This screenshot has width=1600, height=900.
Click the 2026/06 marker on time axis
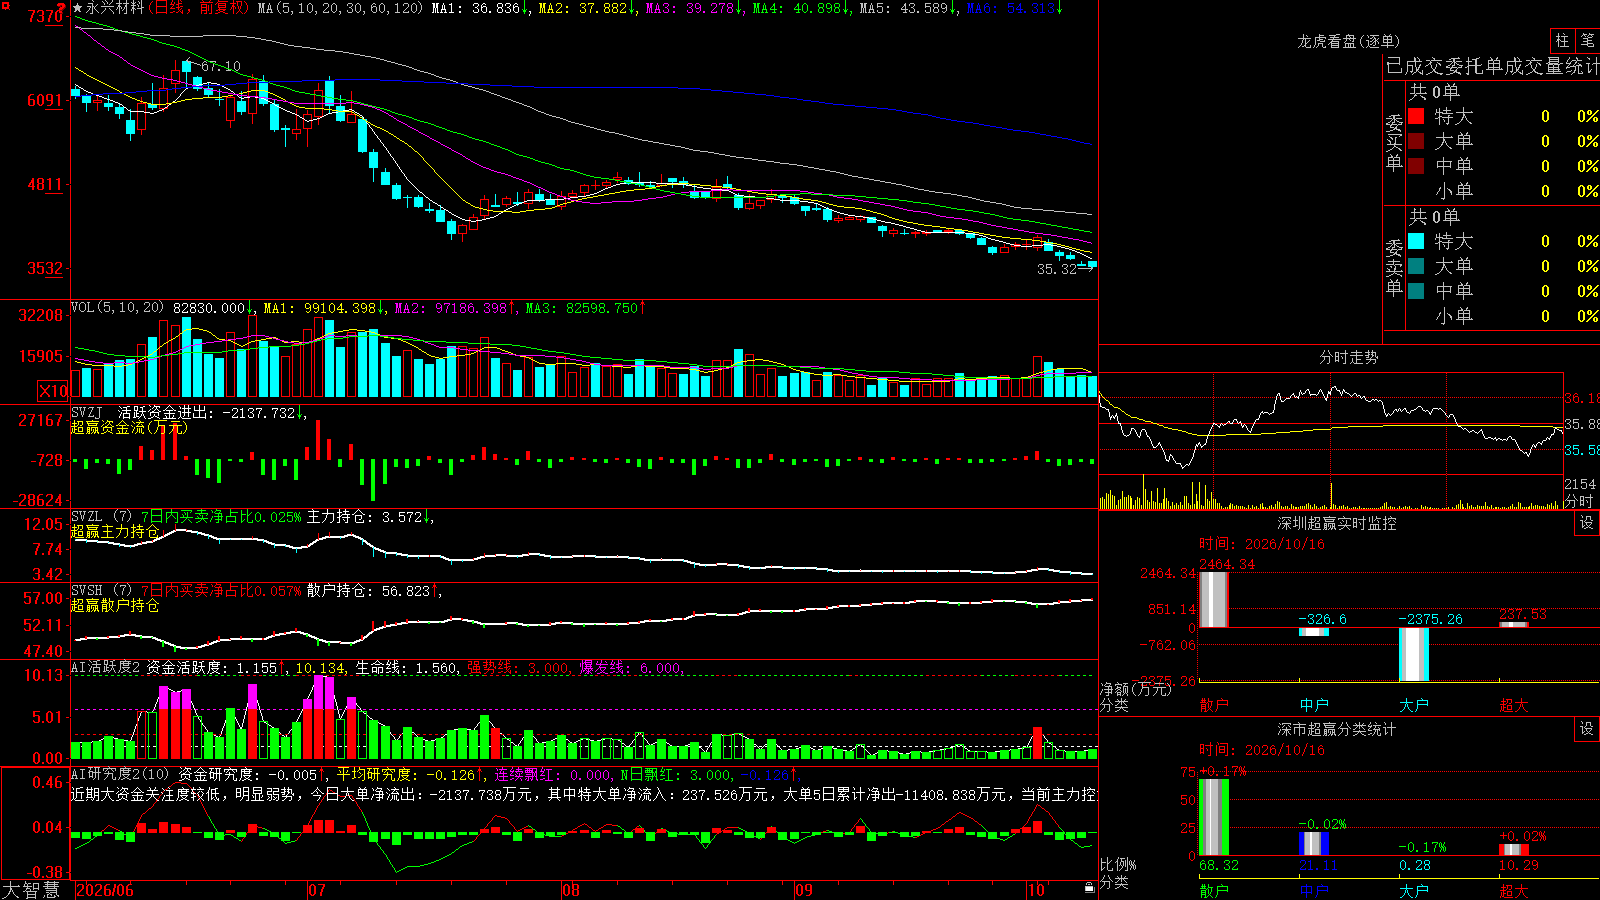[x=105, y=890]
